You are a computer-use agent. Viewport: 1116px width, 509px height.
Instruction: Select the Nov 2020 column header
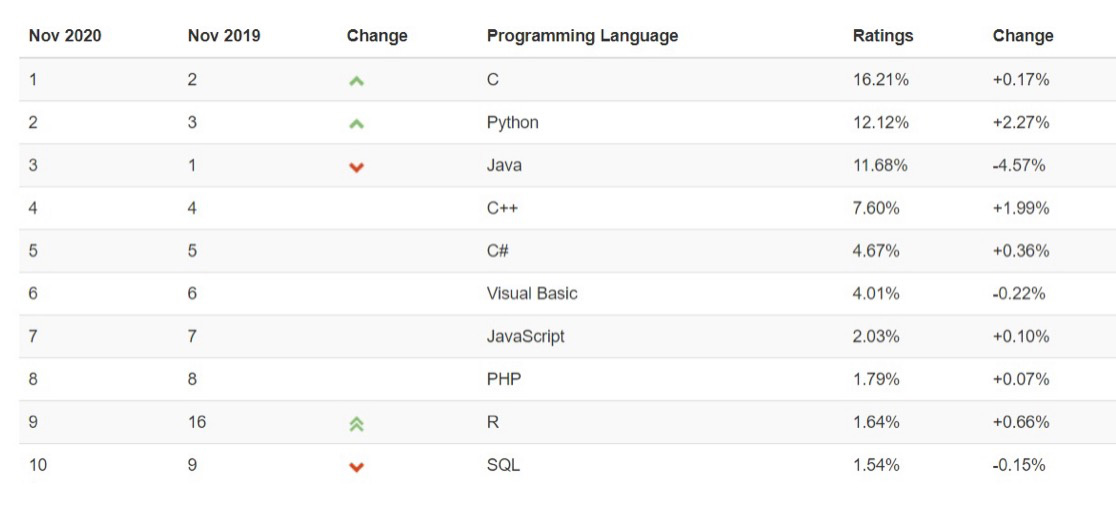click(x=65, y=36)
